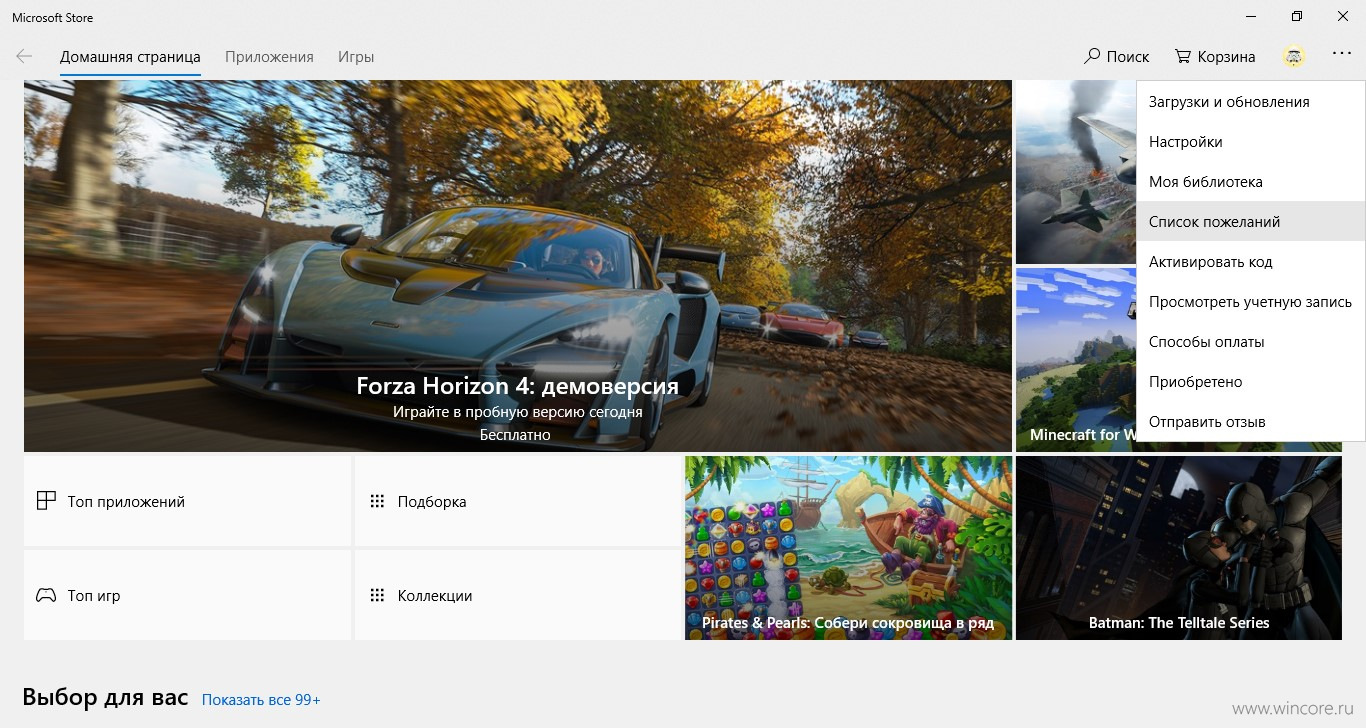
Task: Click the search magnifier icon
Action: [x=1092, y=56]
